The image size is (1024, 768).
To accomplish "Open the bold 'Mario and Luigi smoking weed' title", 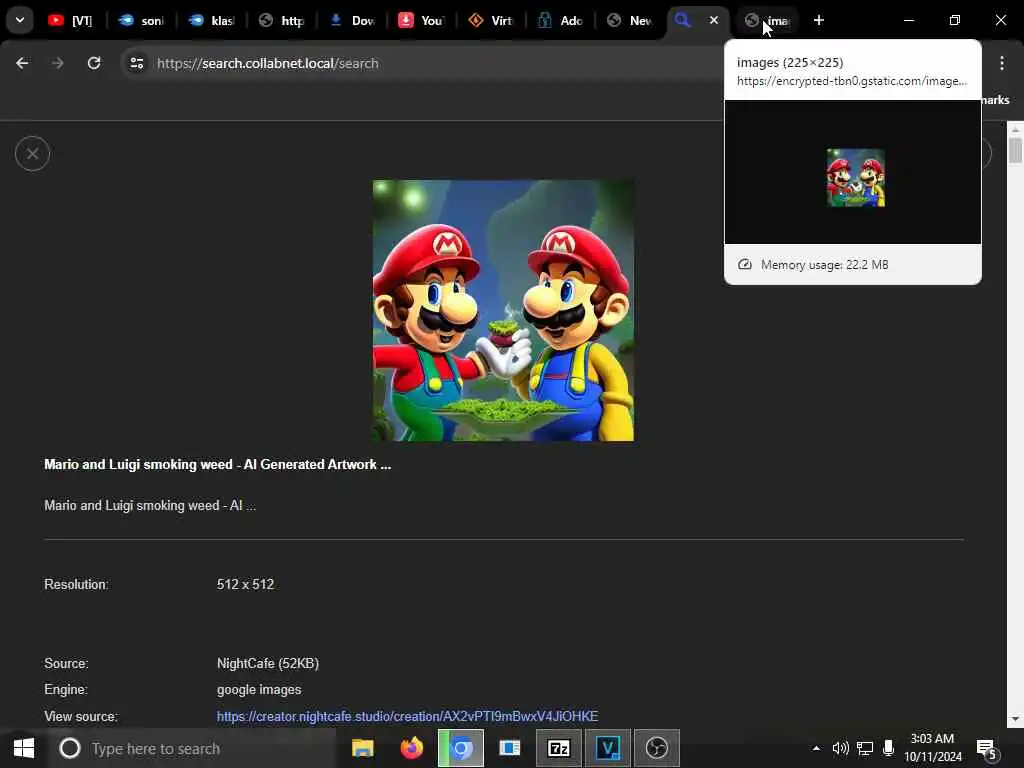I will [217, 464].
